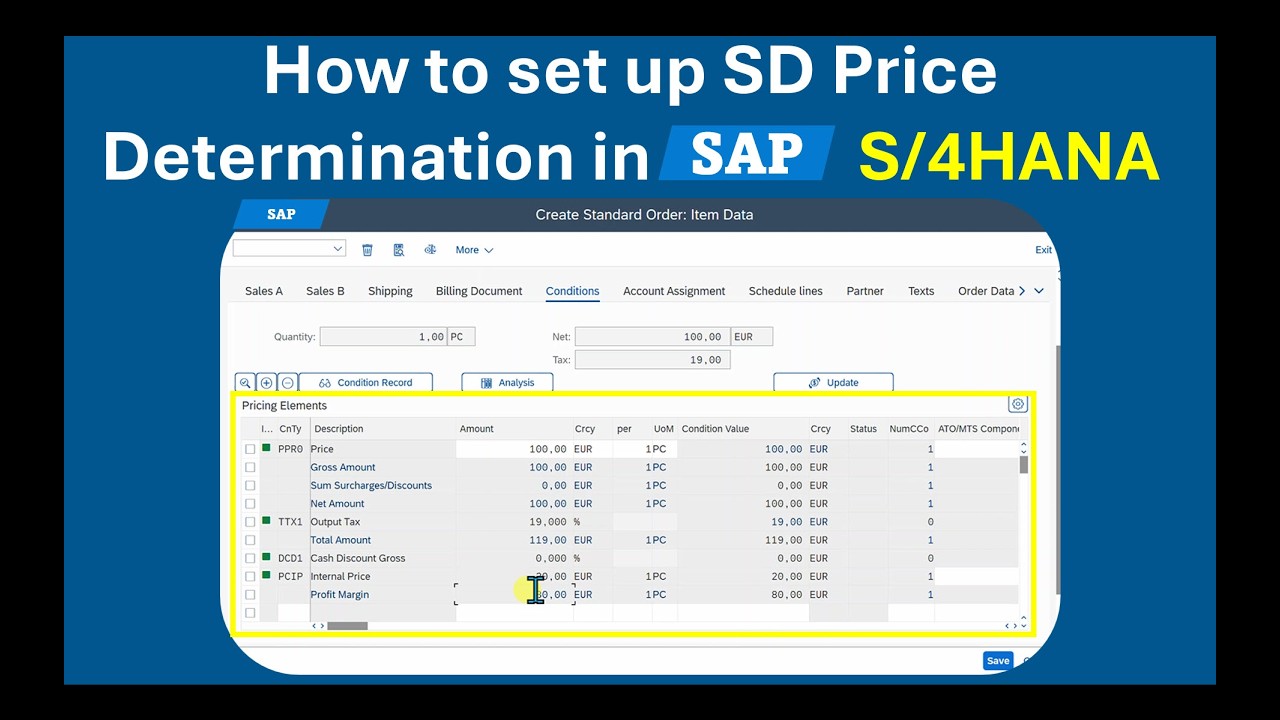Click the delete trash can icon
The height and width of the screenshot is (720, 1280).
(x=367, y=250)
